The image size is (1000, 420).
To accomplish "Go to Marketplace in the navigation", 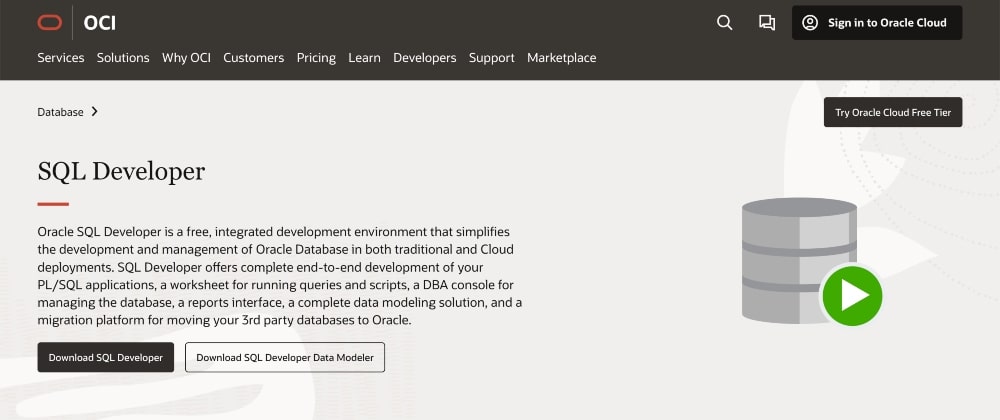I will [561, 58].
